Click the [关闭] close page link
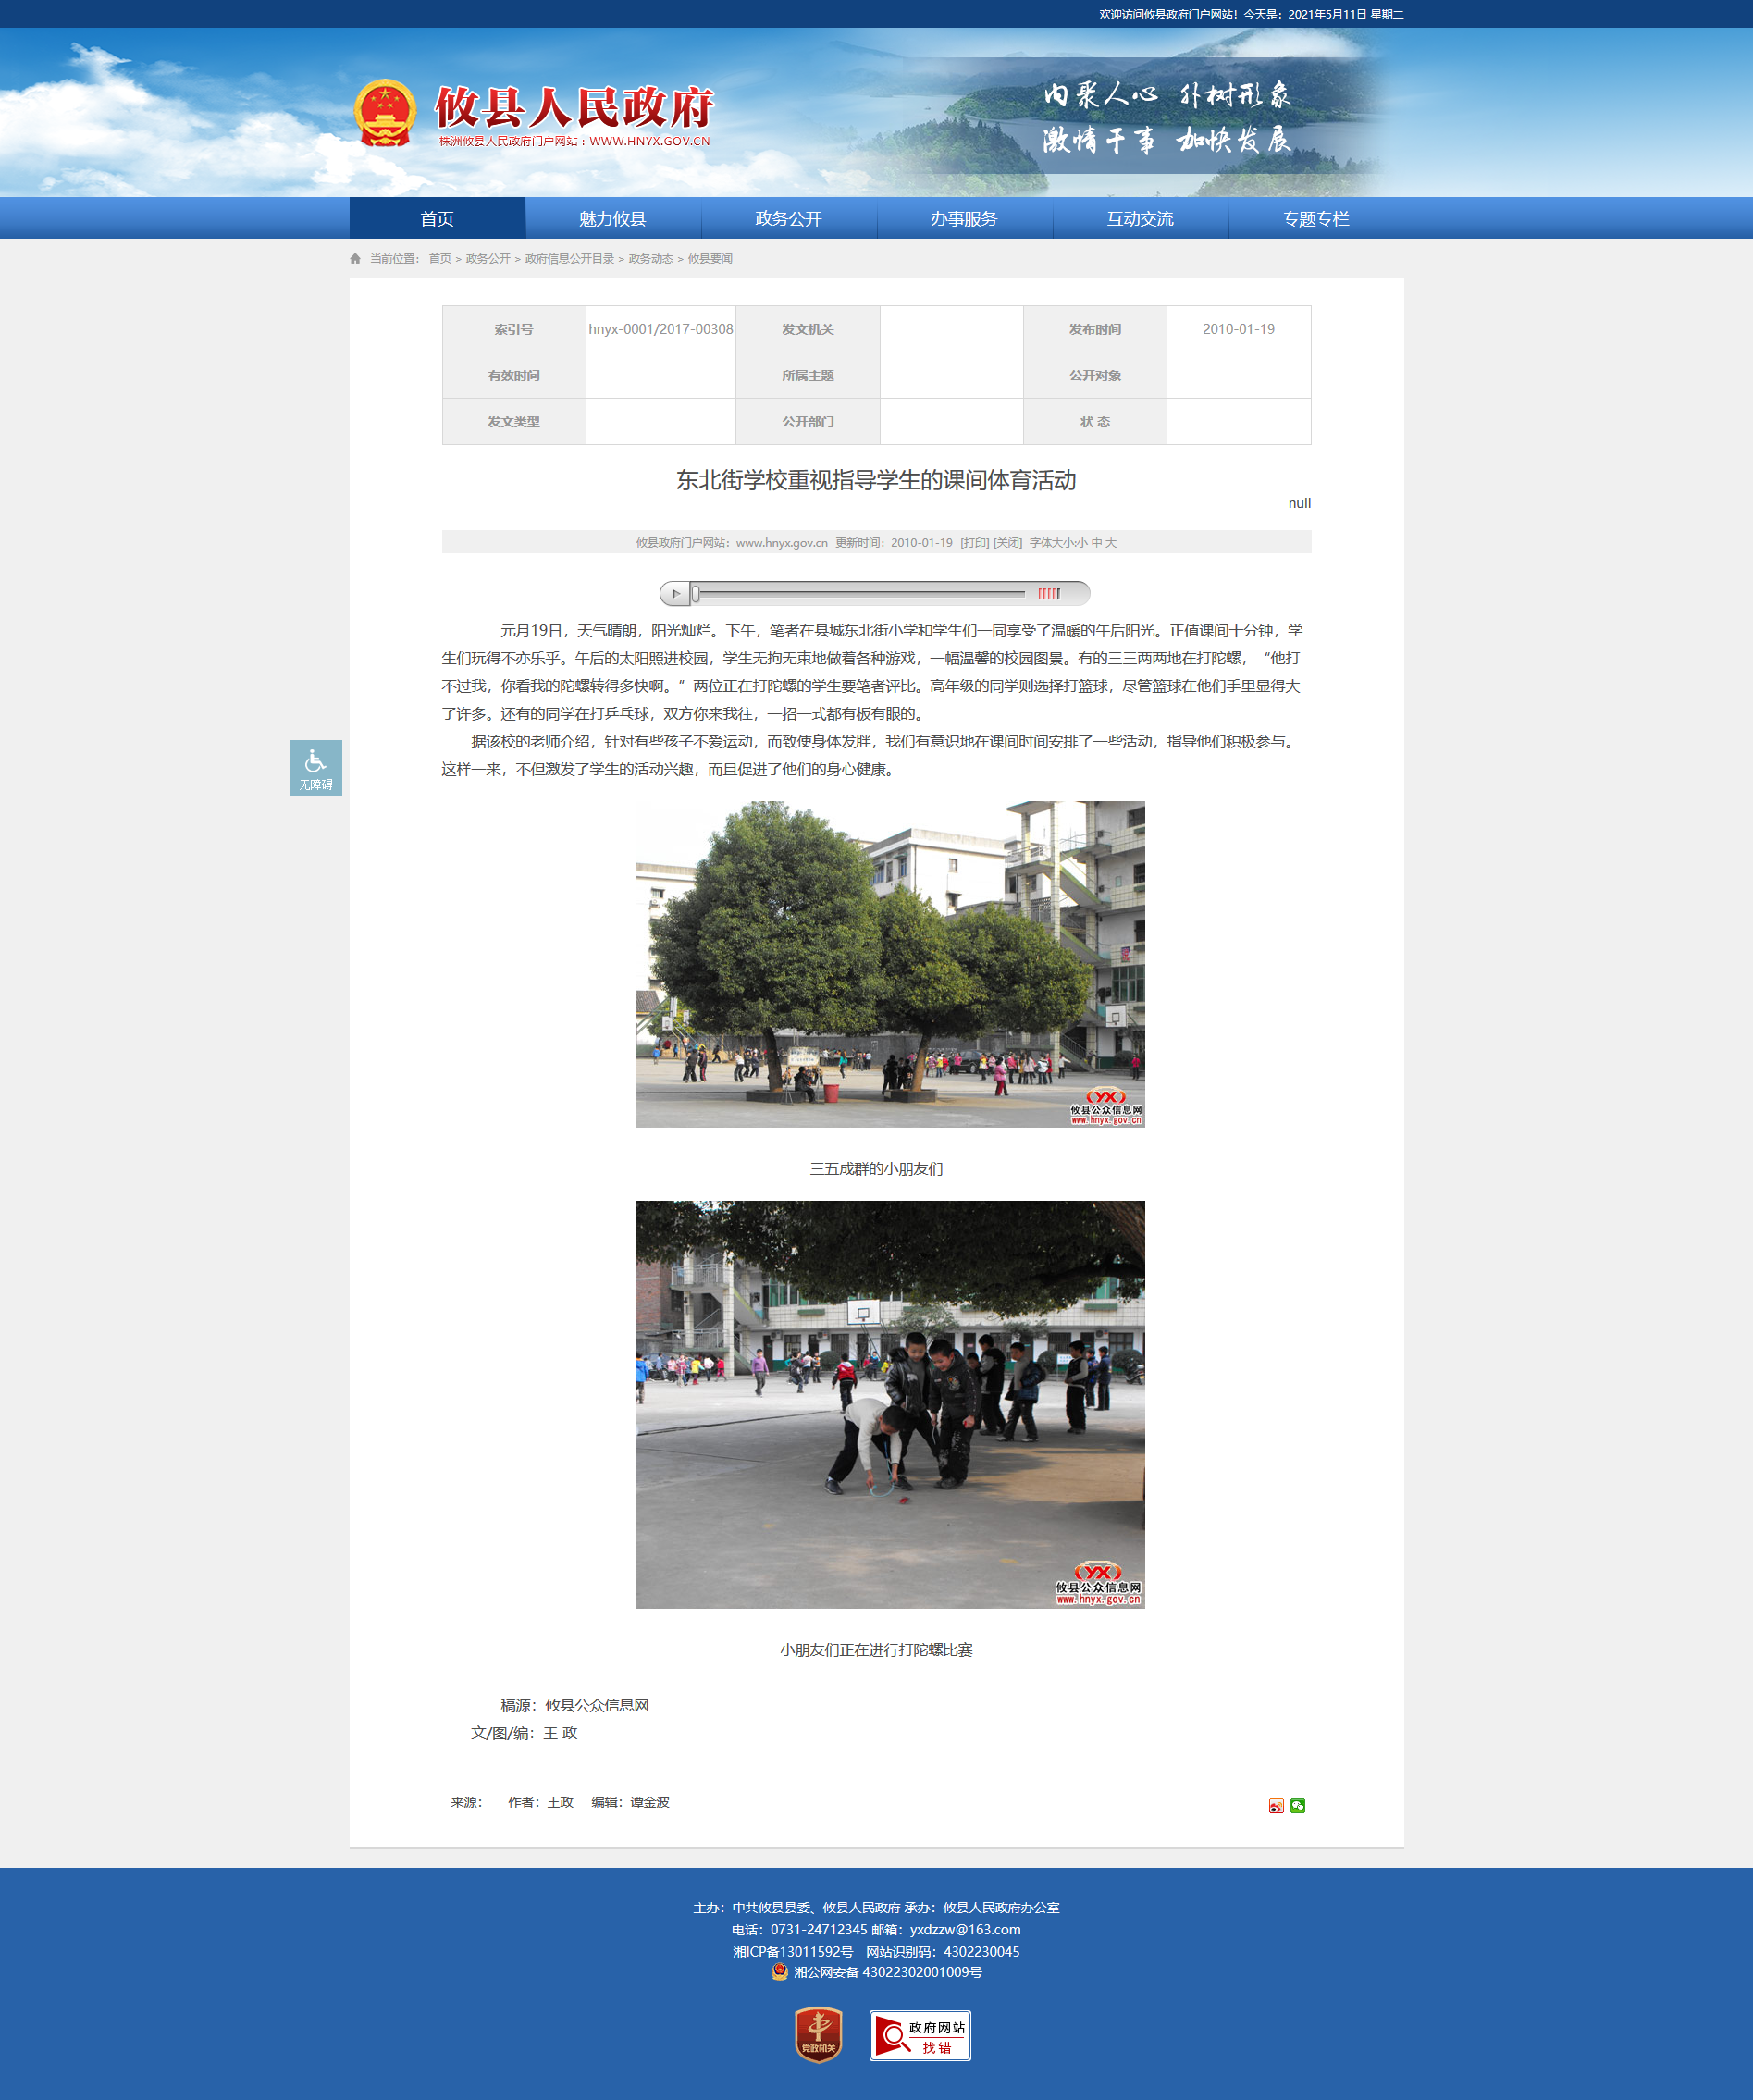 click(x=1007, y=543)
